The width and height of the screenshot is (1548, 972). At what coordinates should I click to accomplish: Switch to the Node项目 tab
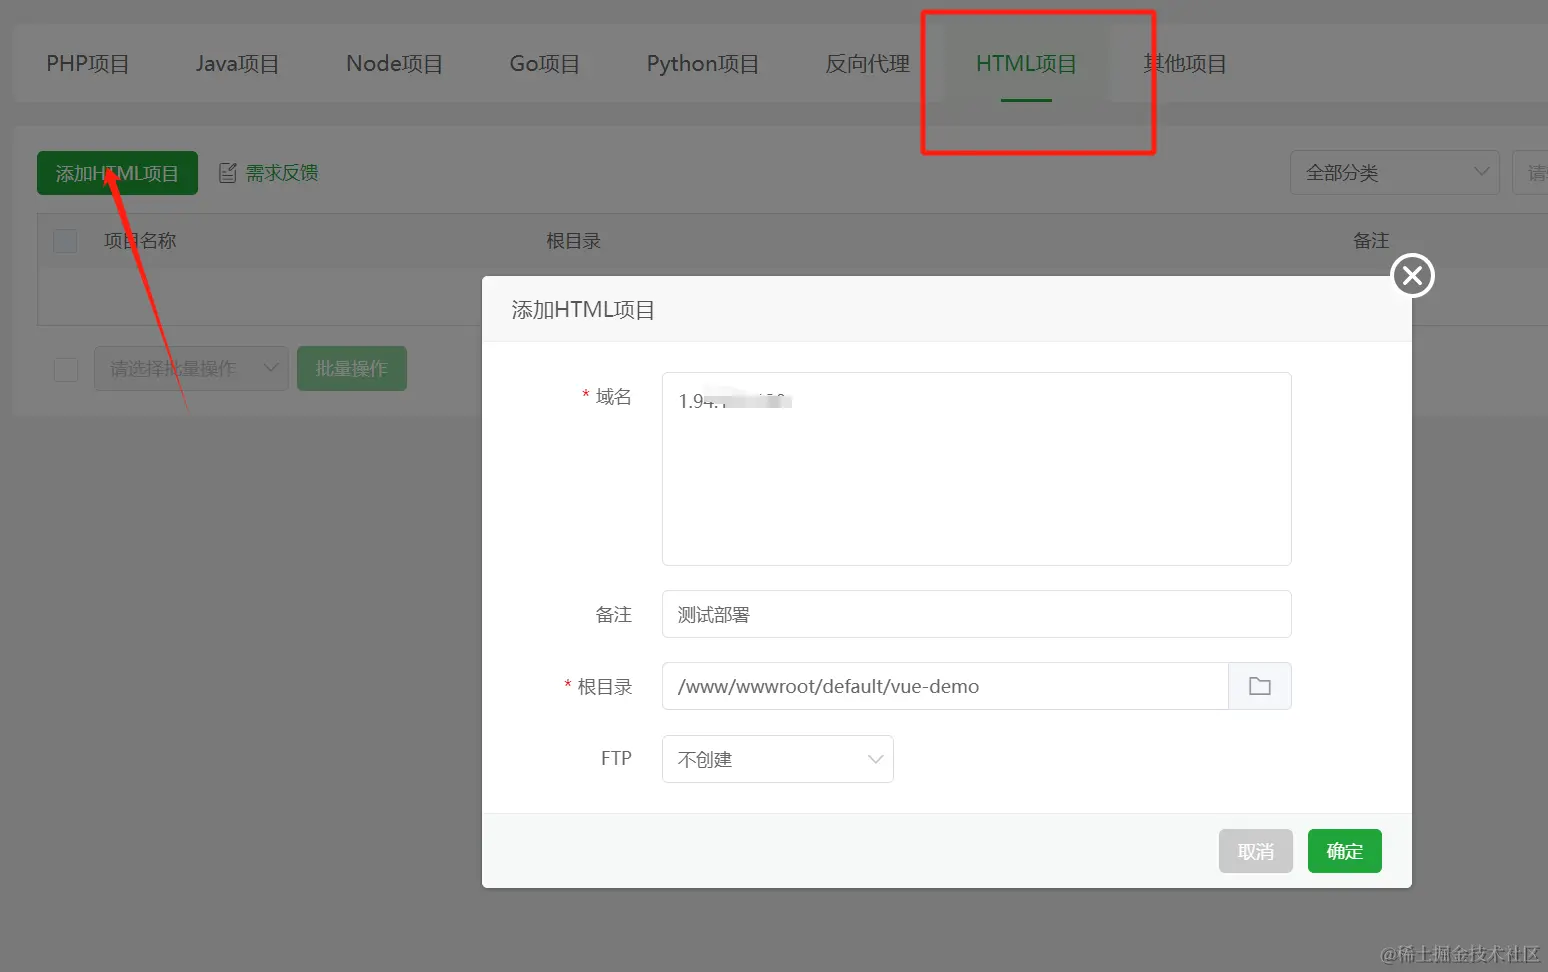click(394, 64)
